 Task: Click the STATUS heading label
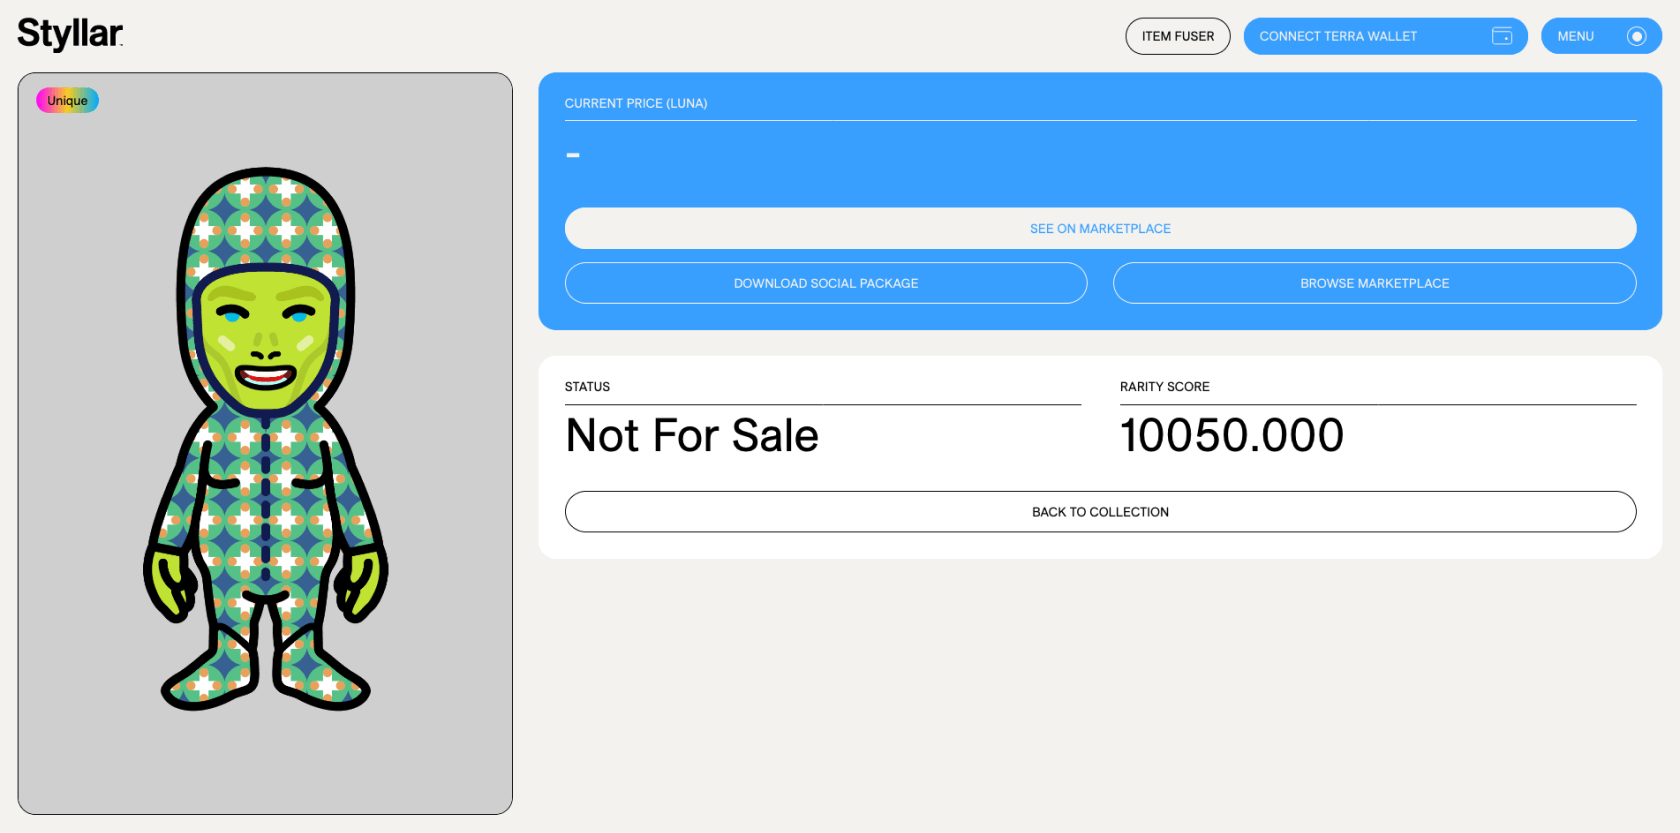(587, 387)
